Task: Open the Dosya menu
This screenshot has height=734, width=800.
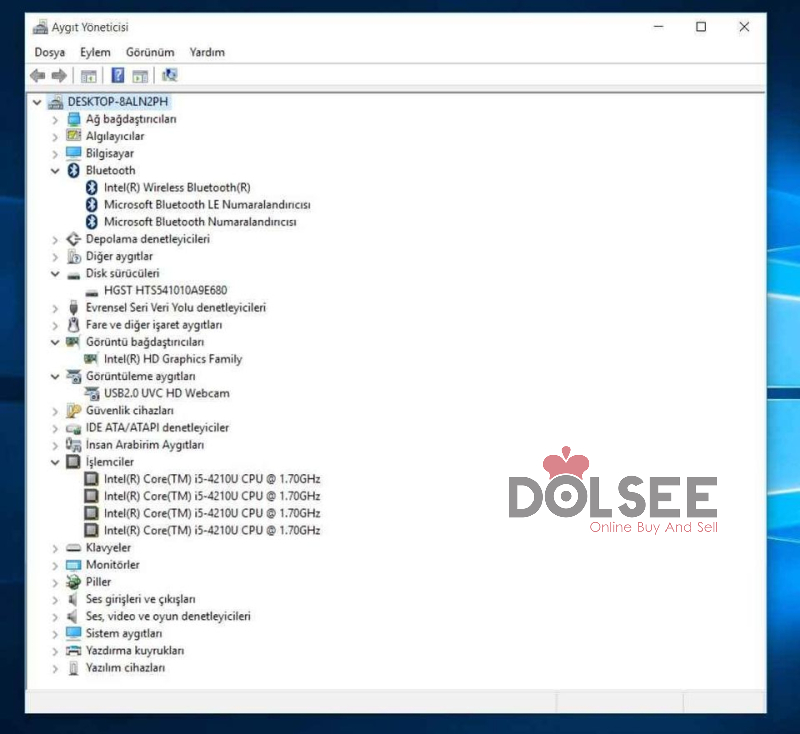Action: (x=49, y=52)
